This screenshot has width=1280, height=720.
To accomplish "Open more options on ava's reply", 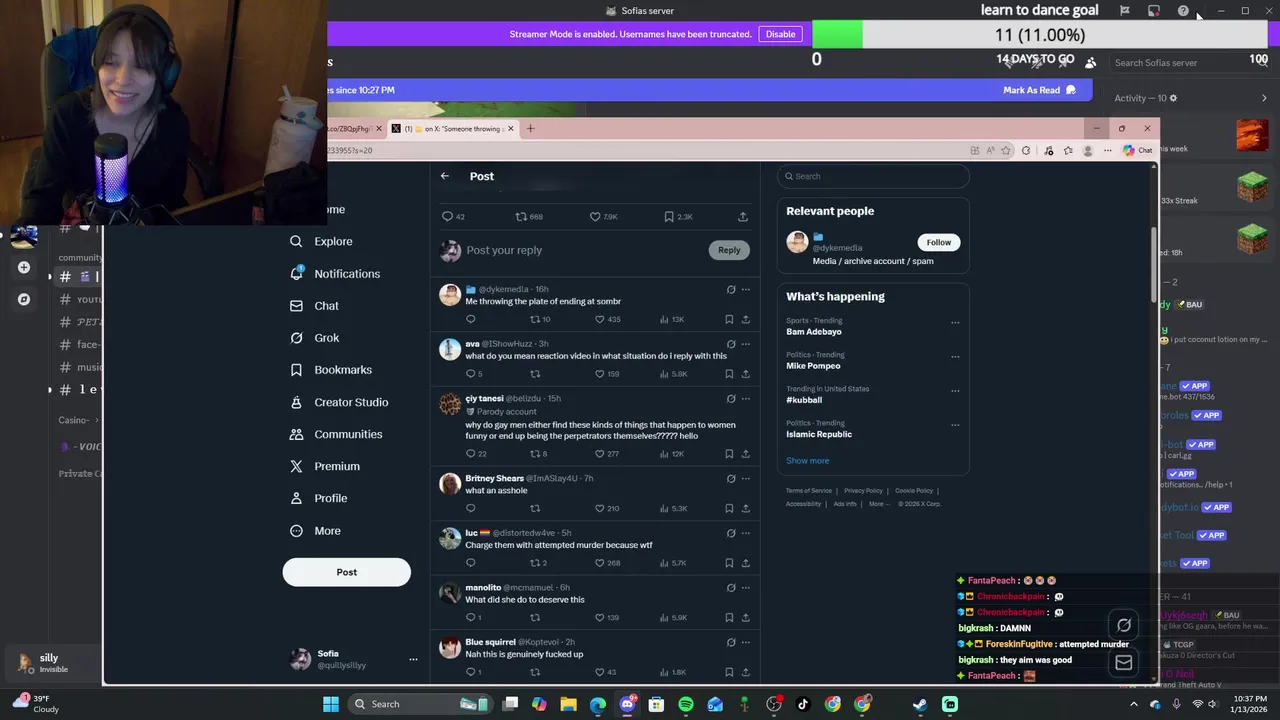I will click(745, 344).
